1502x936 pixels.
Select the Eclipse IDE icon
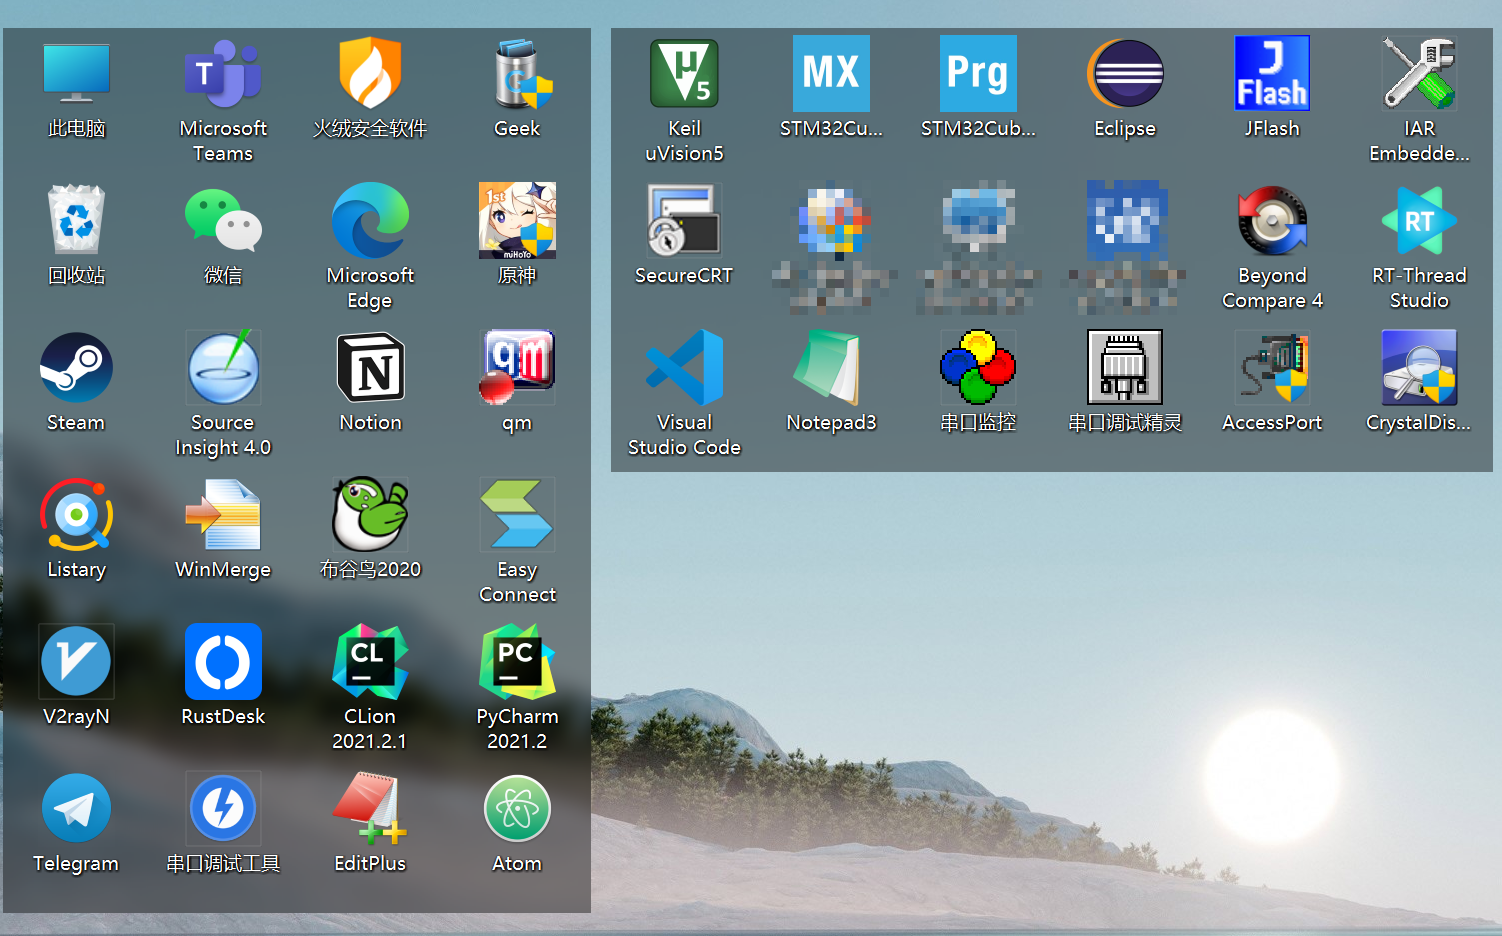pos(1125,74)
